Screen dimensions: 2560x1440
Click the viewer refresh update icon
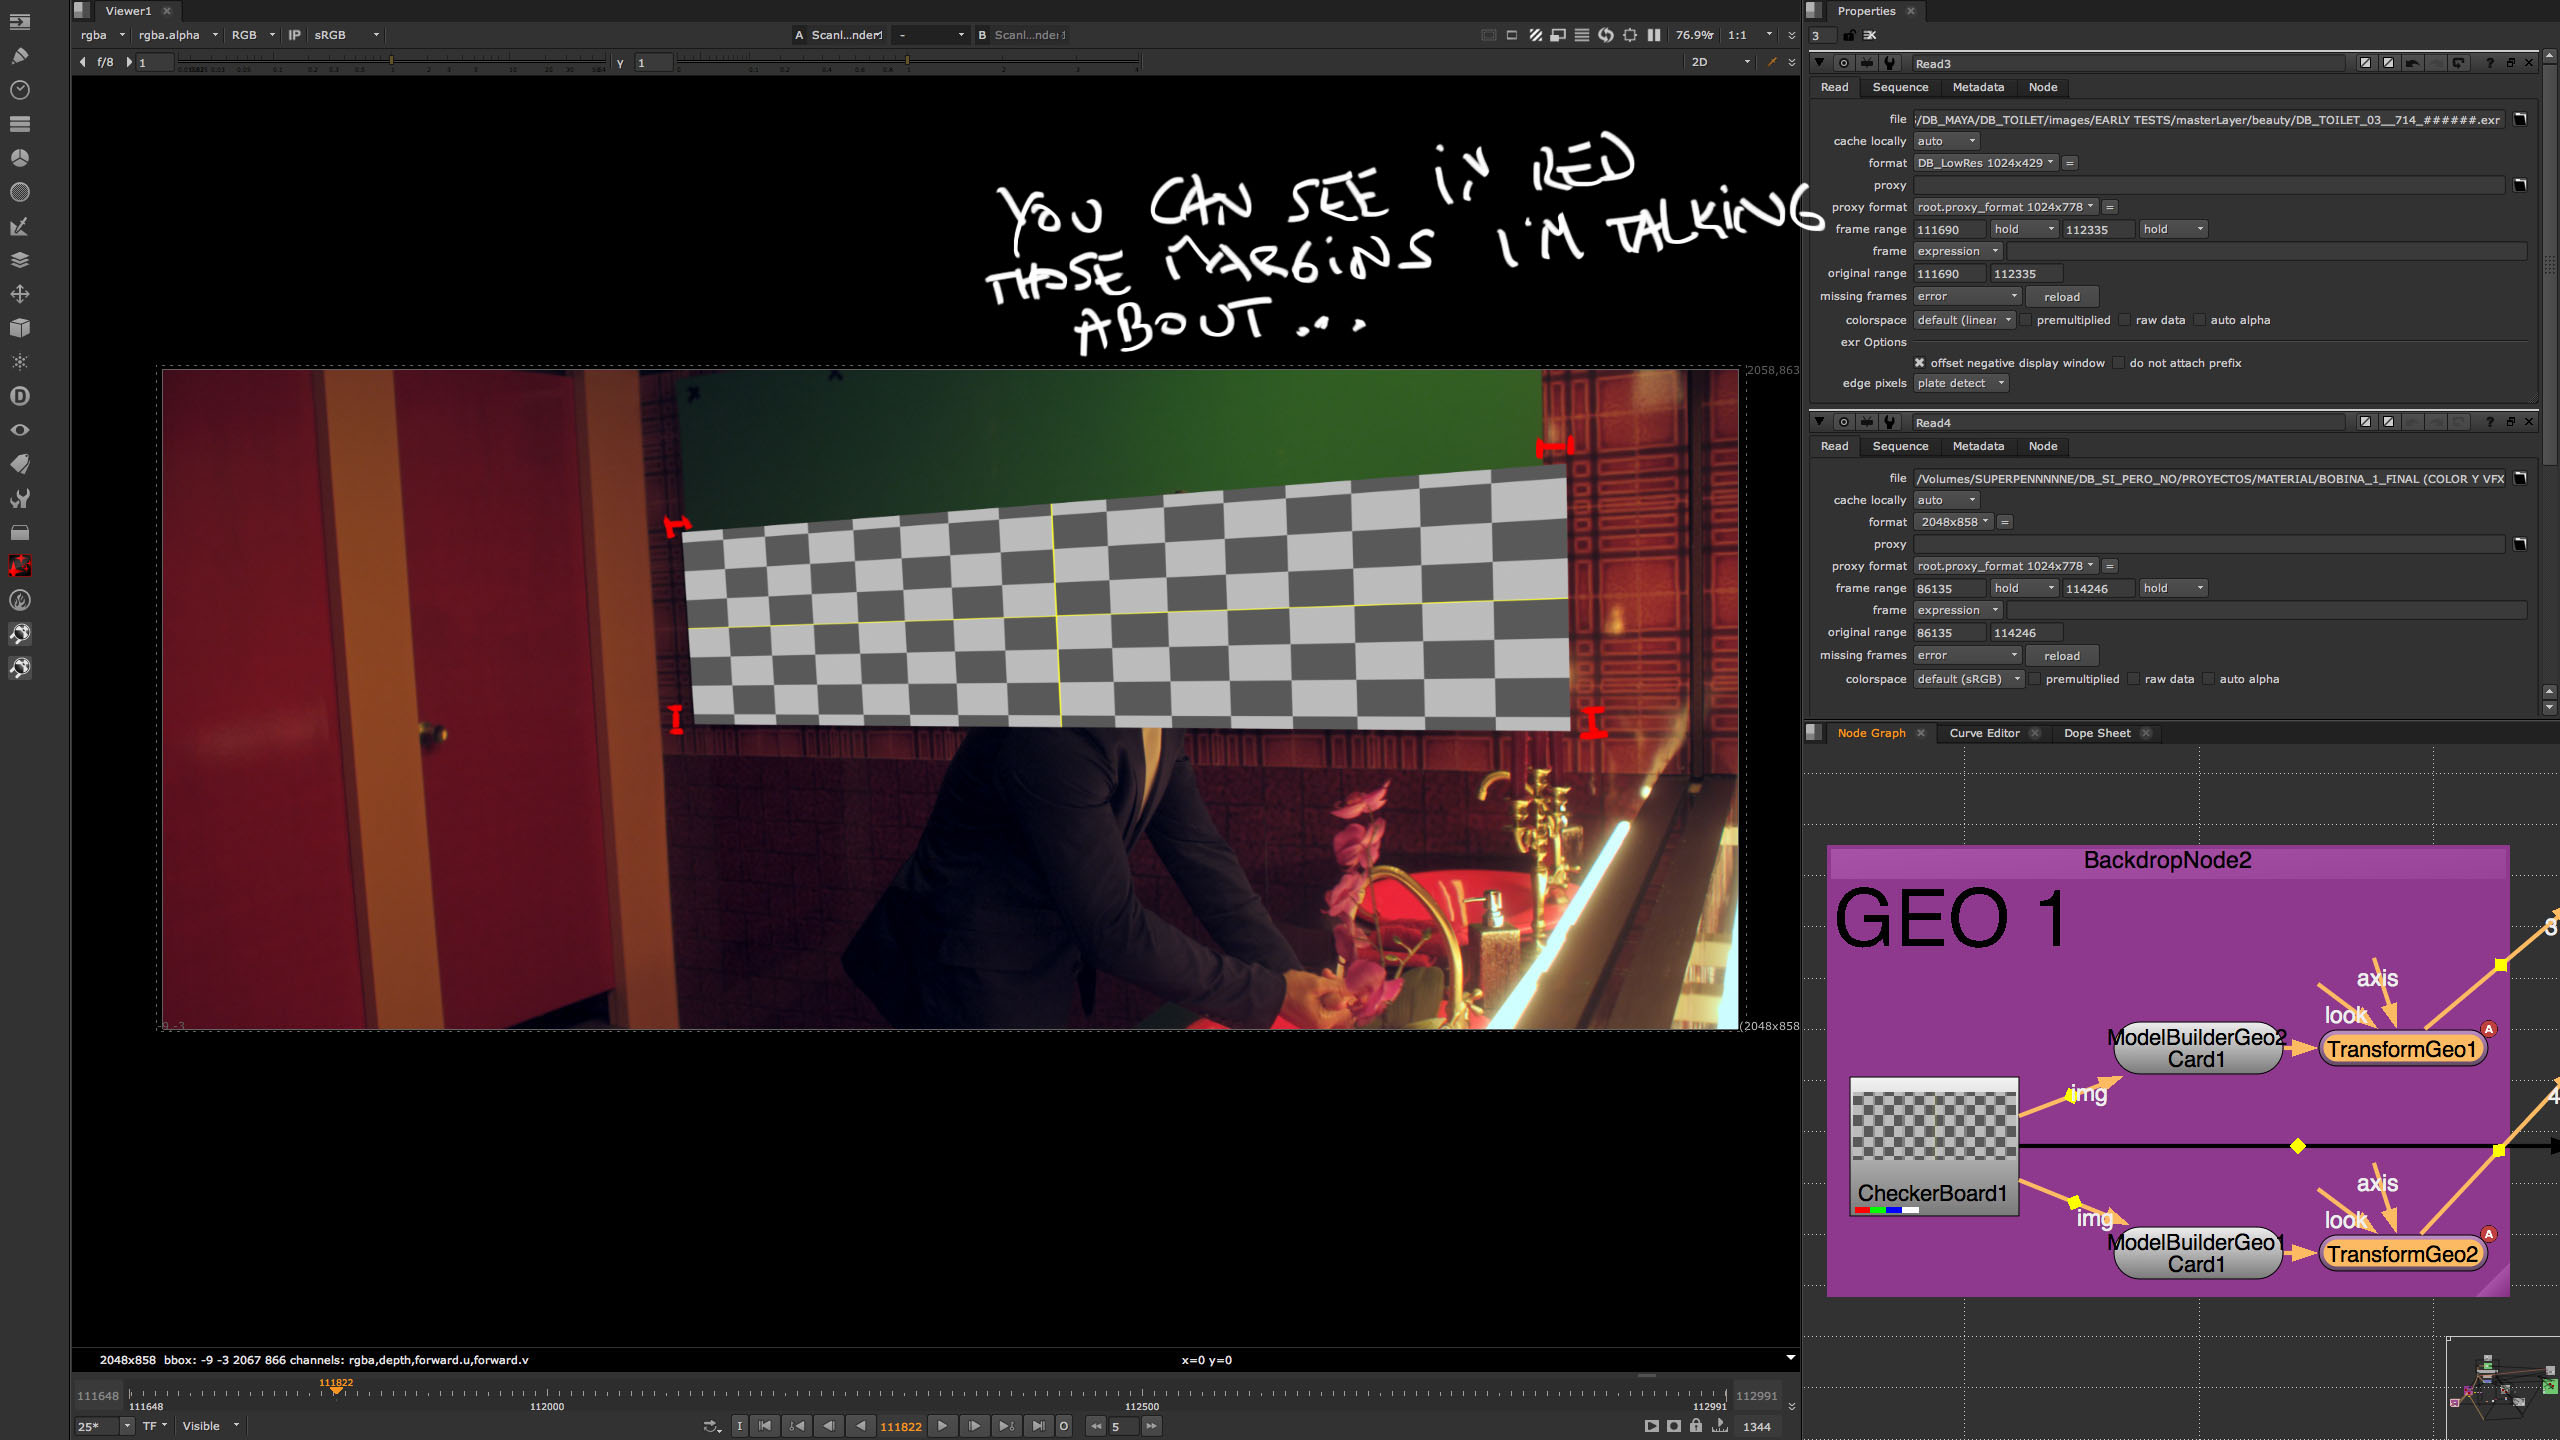click(x=1606, y=35)
